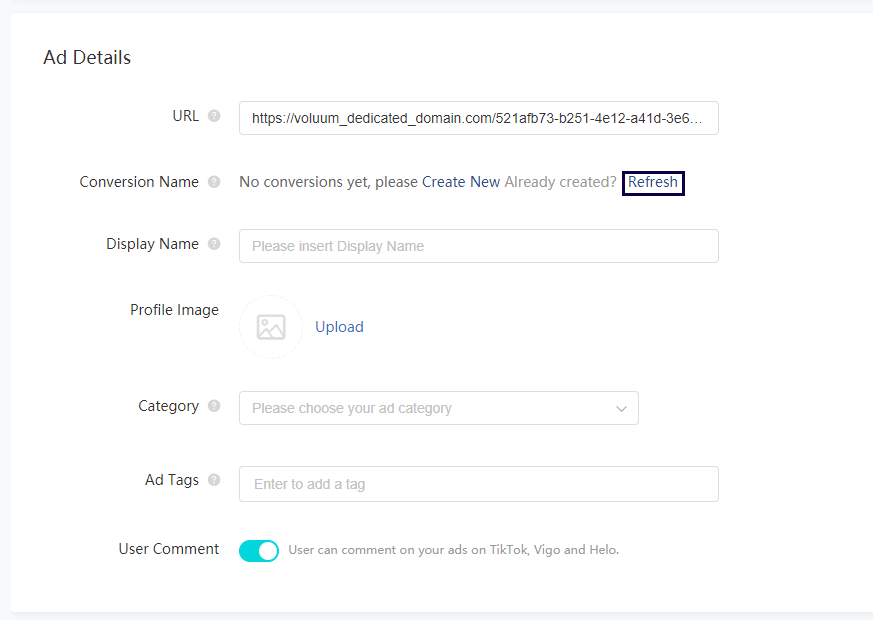Click the Ad Tags entry field
The width and height of the screenshot is (873, 620).
[x=478, y=484]
